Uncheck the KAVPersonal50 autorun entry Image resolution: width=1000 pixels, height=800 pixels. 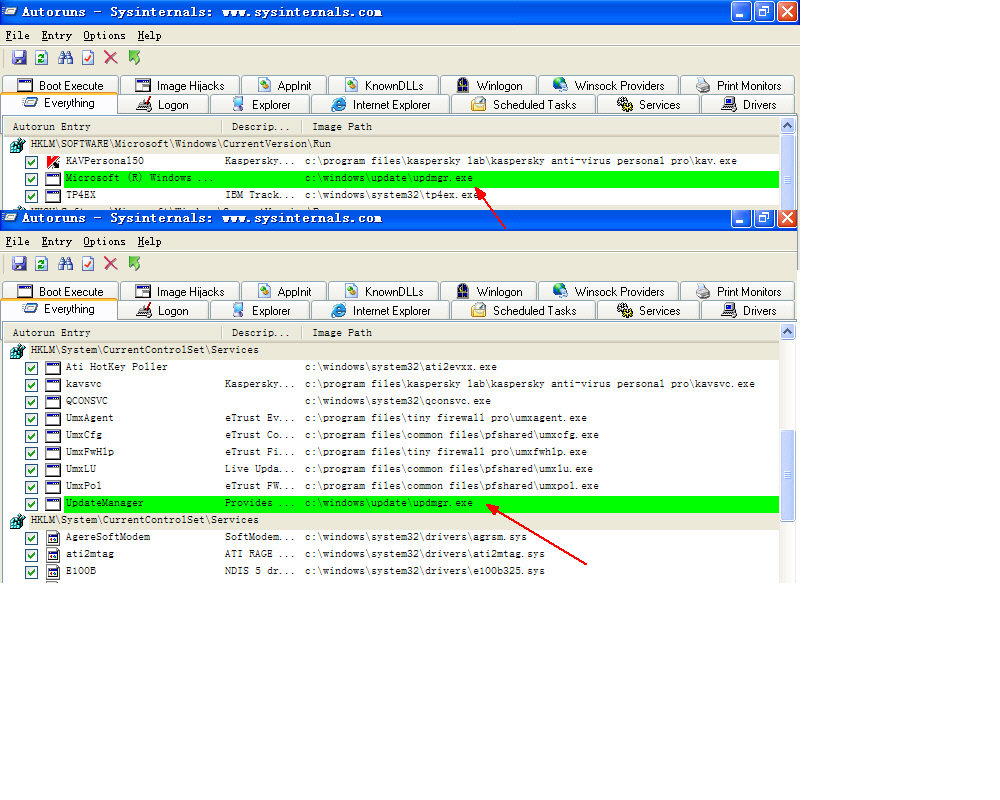(31, 162)
